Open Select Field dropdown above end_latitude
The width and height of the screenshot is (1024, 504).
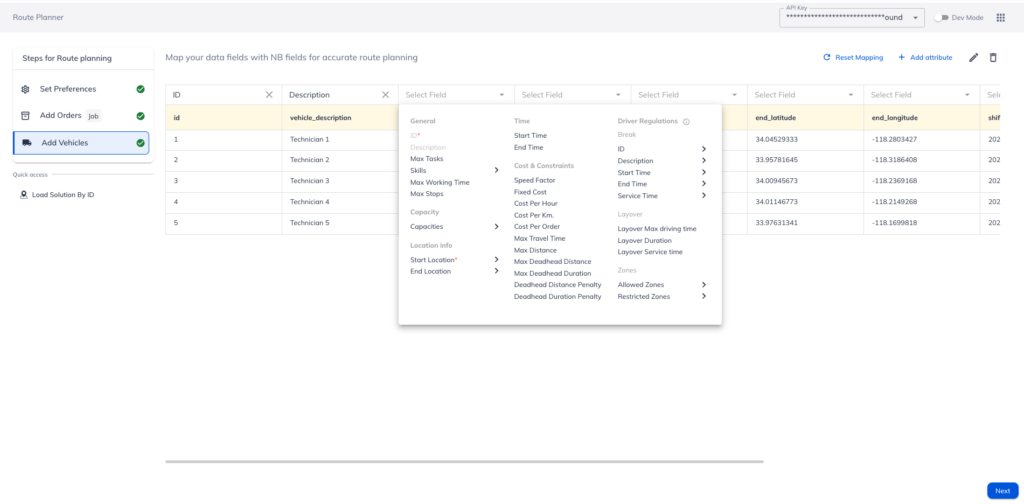point(804,95)
